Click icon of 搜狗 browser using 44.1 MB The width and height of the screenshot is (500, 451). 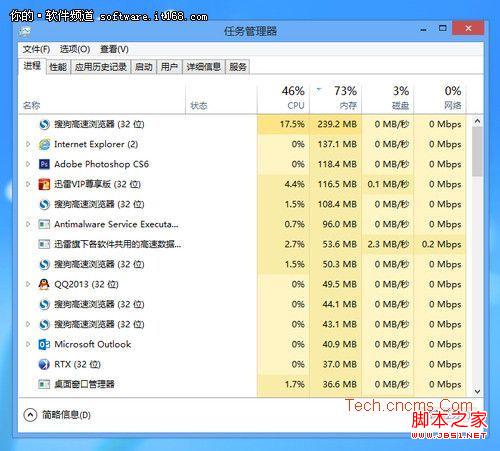pos(44,304)
